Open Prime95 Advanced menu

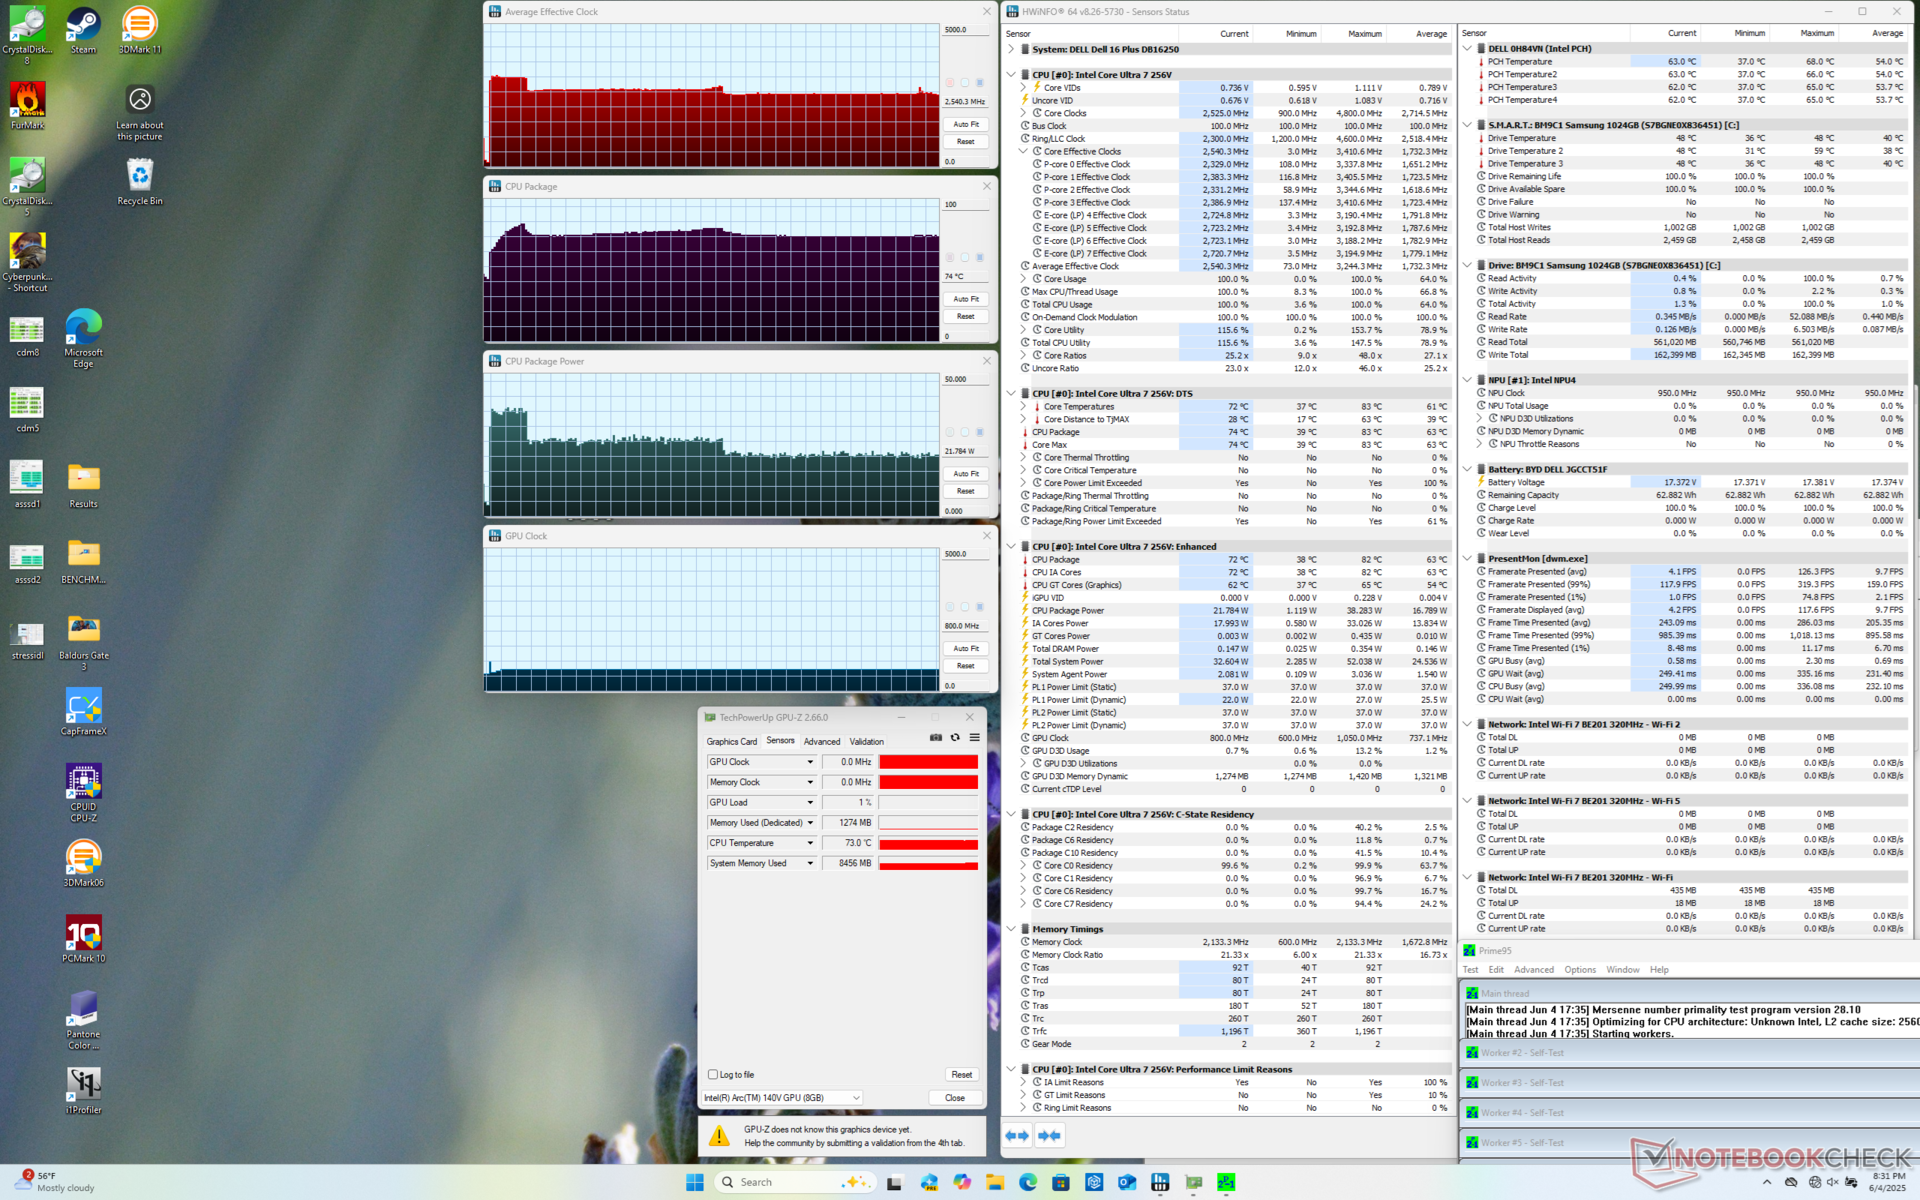[1533, 970]
